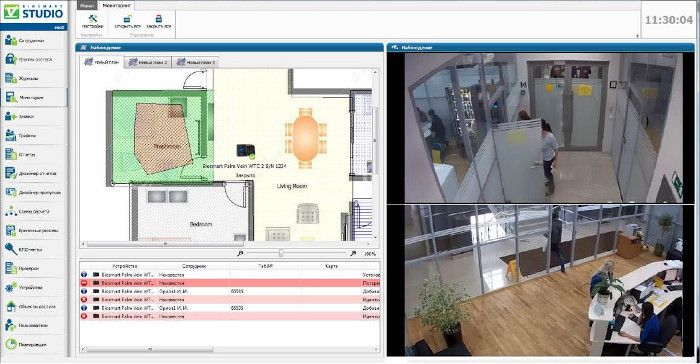Click the Устройство column header
700x364 pixels.
pos(125,266)
